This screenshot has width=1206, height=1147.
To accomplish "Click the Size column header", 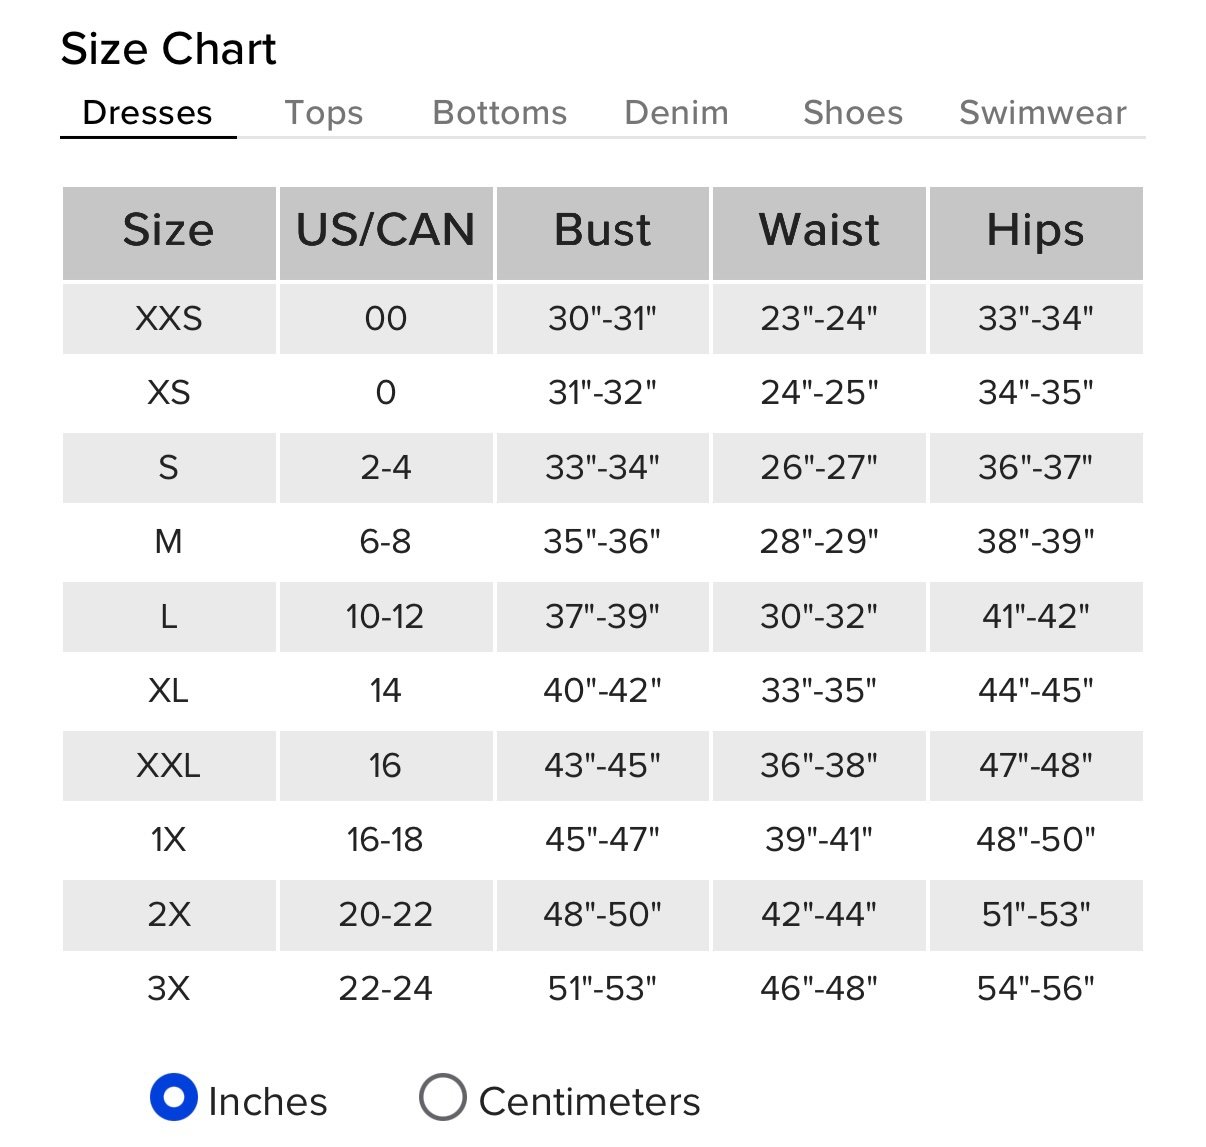I will tap(169, 233).
